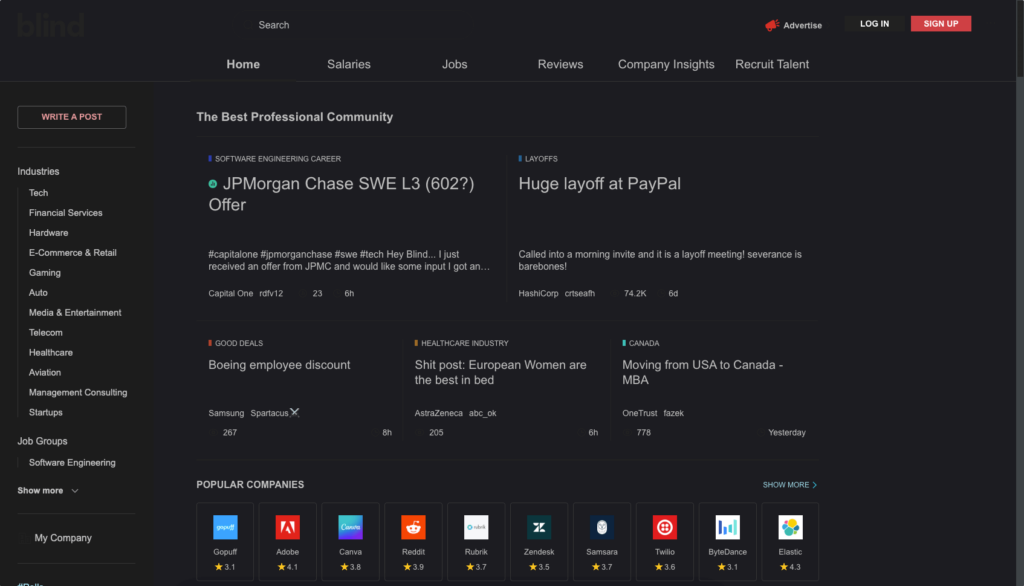Click SHOW MORE chevron for popular companies
1024x586 pixels.
pyautogui.click(x=814, y=485)
